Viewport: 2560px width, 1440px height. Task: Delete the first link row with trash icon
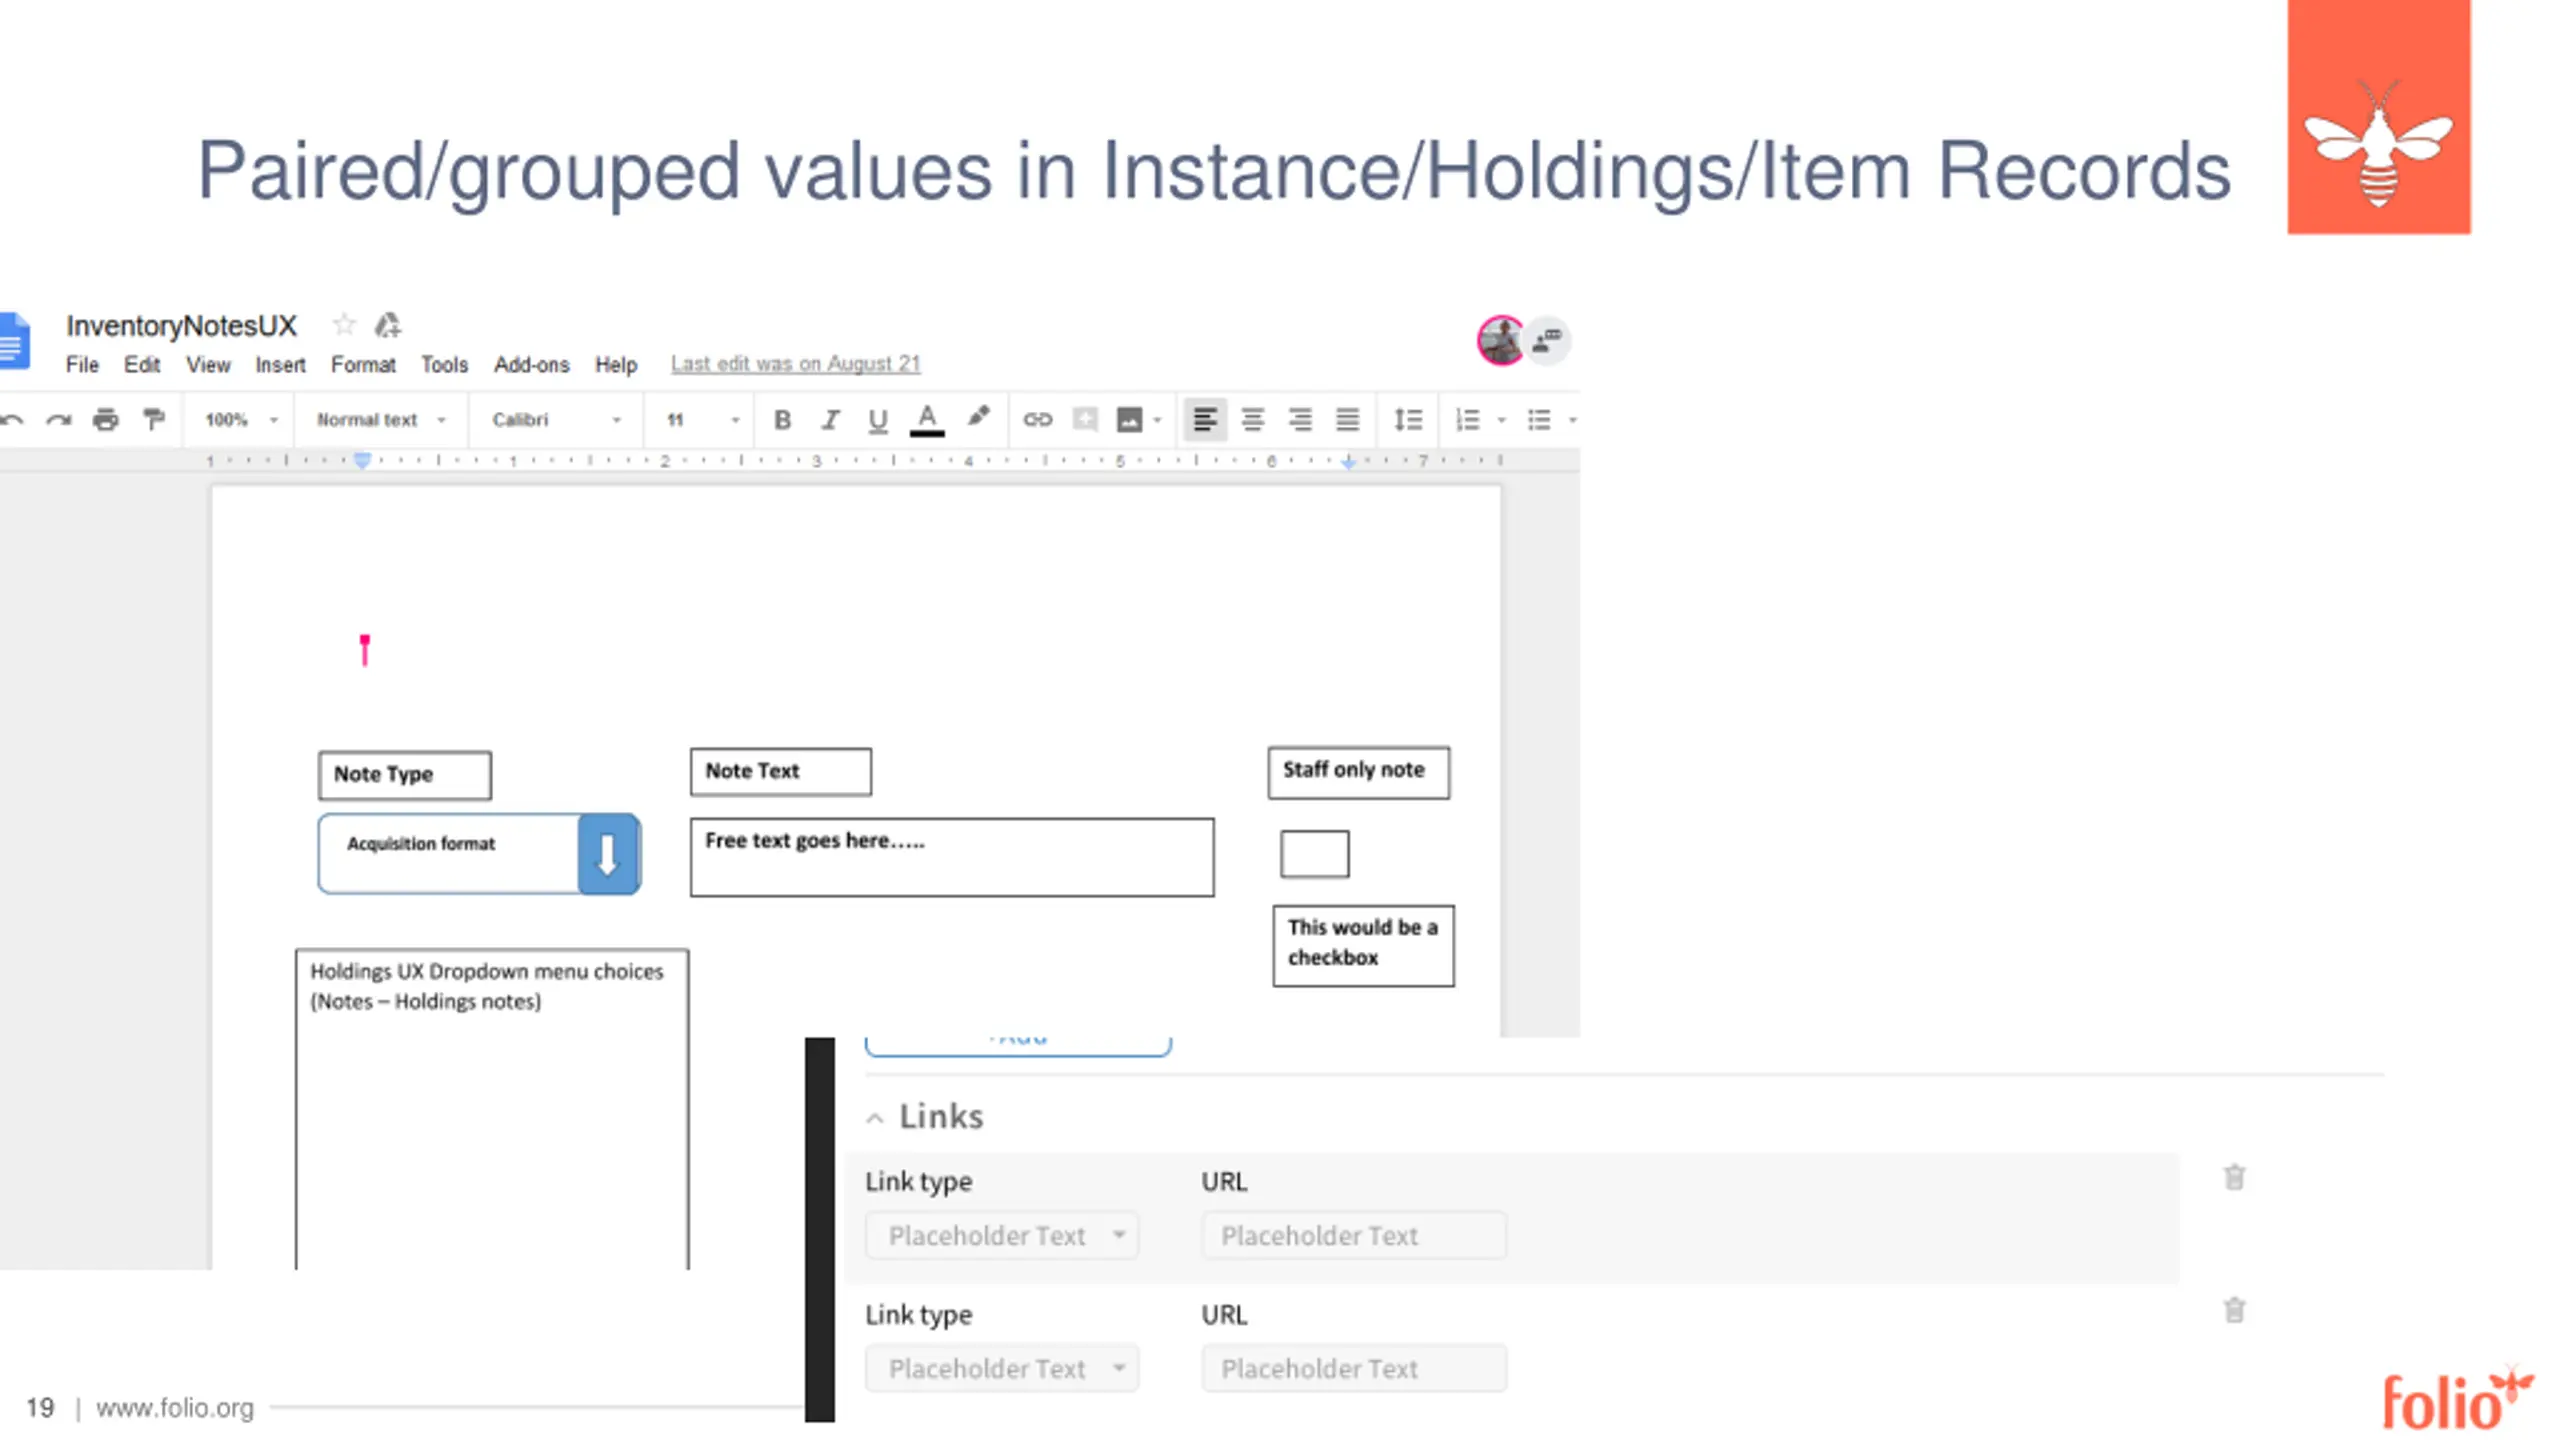[2235, 1177]
